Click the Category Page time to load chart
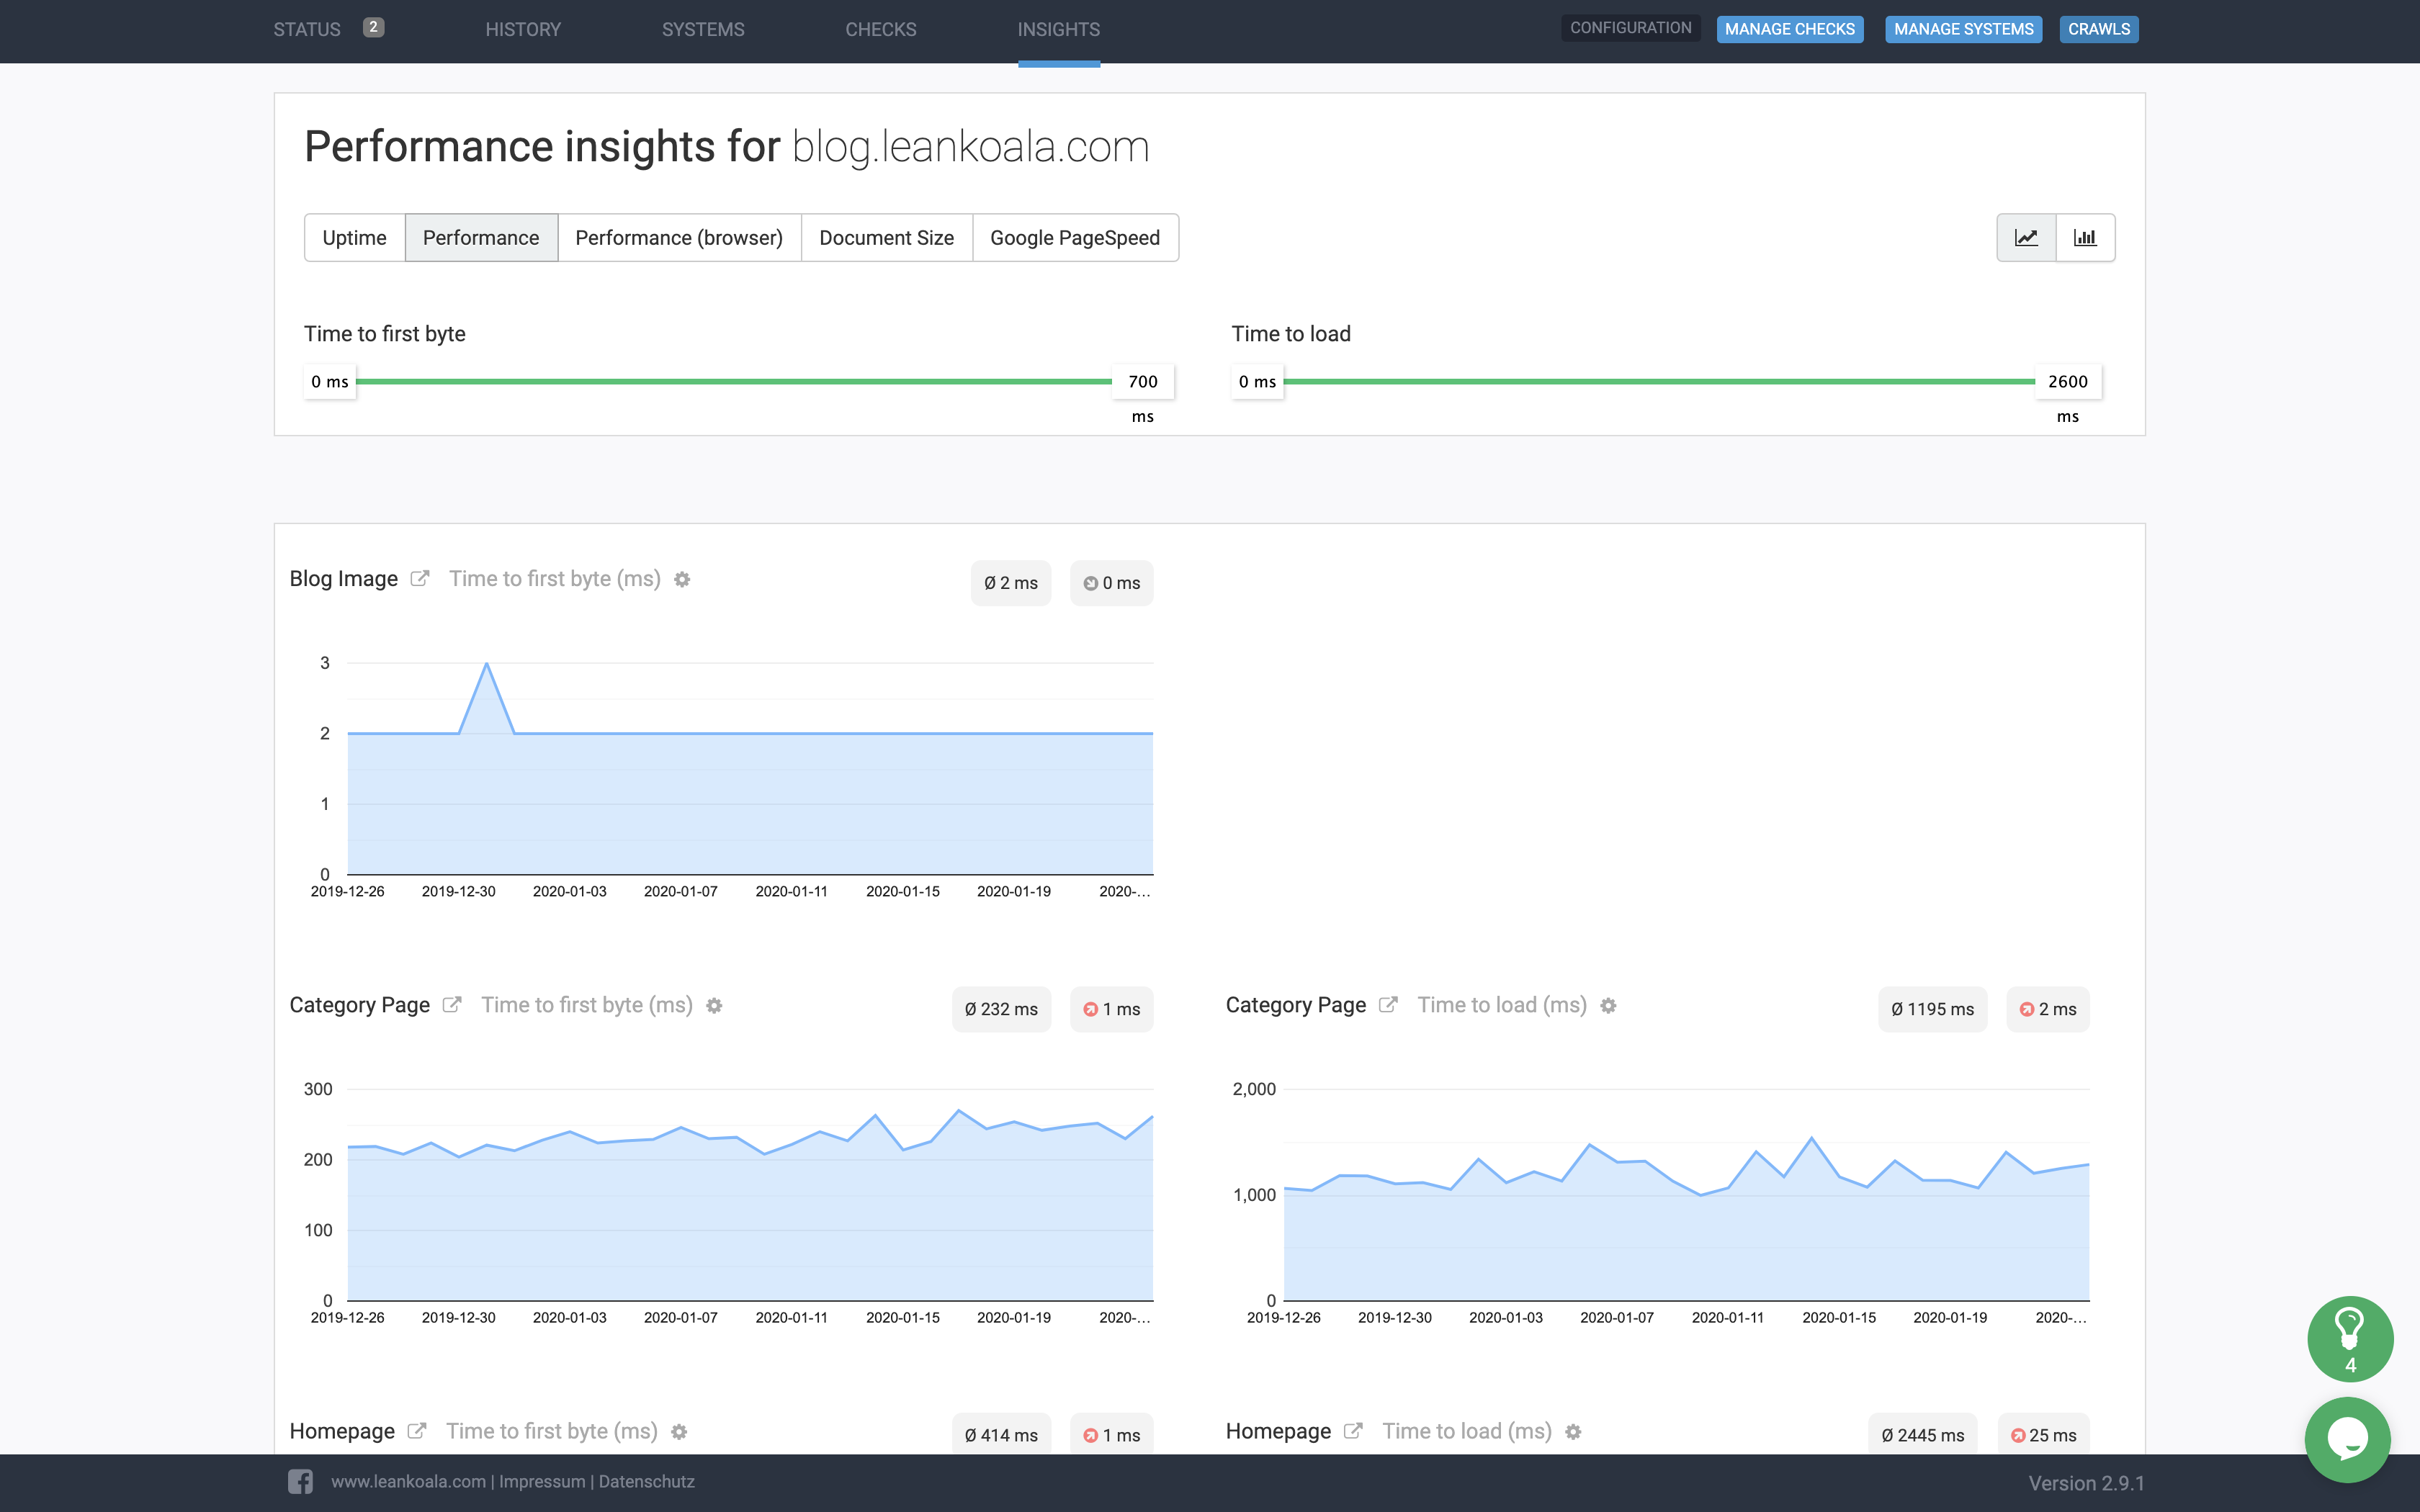The image size is (2420, 1512). [x=1686, y=1195]
